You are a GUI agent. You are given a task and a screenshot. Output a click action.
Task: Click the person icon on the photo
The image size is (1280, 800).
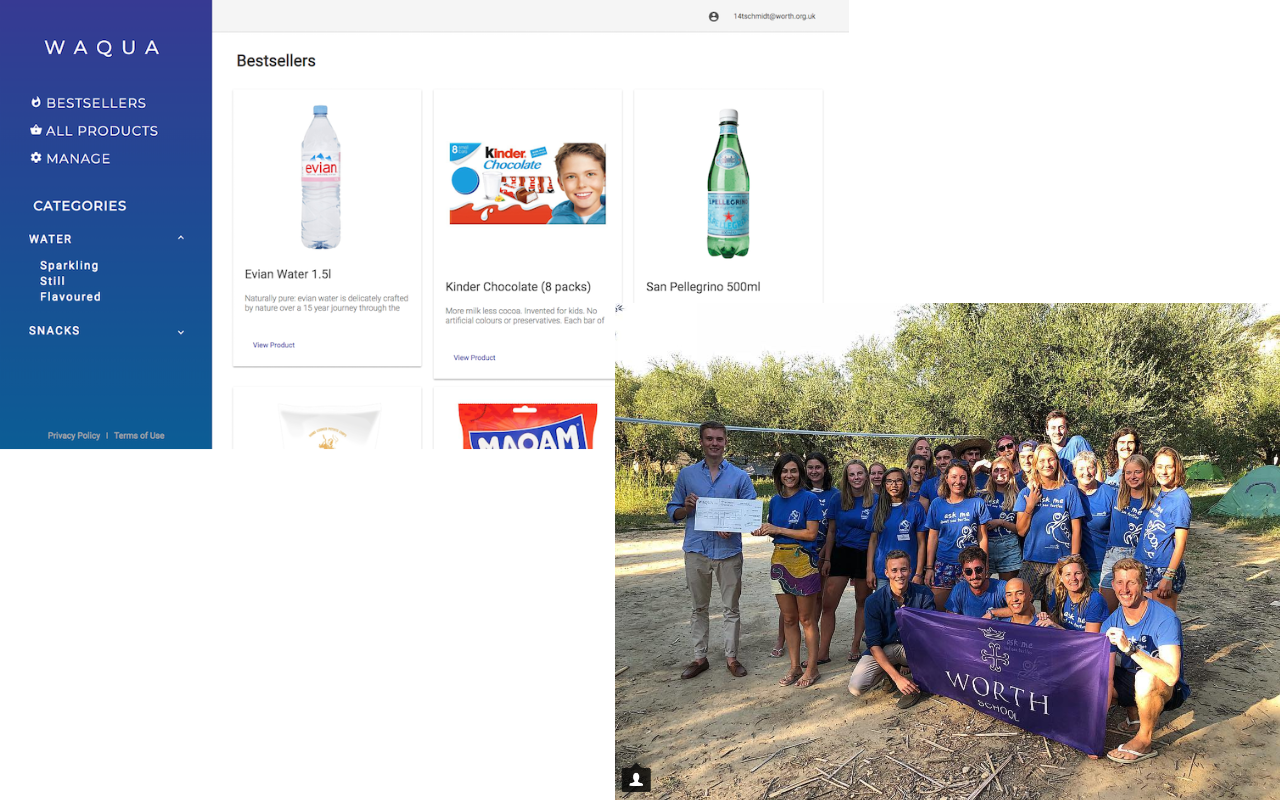pyautogui.click(x=636, y=779)
